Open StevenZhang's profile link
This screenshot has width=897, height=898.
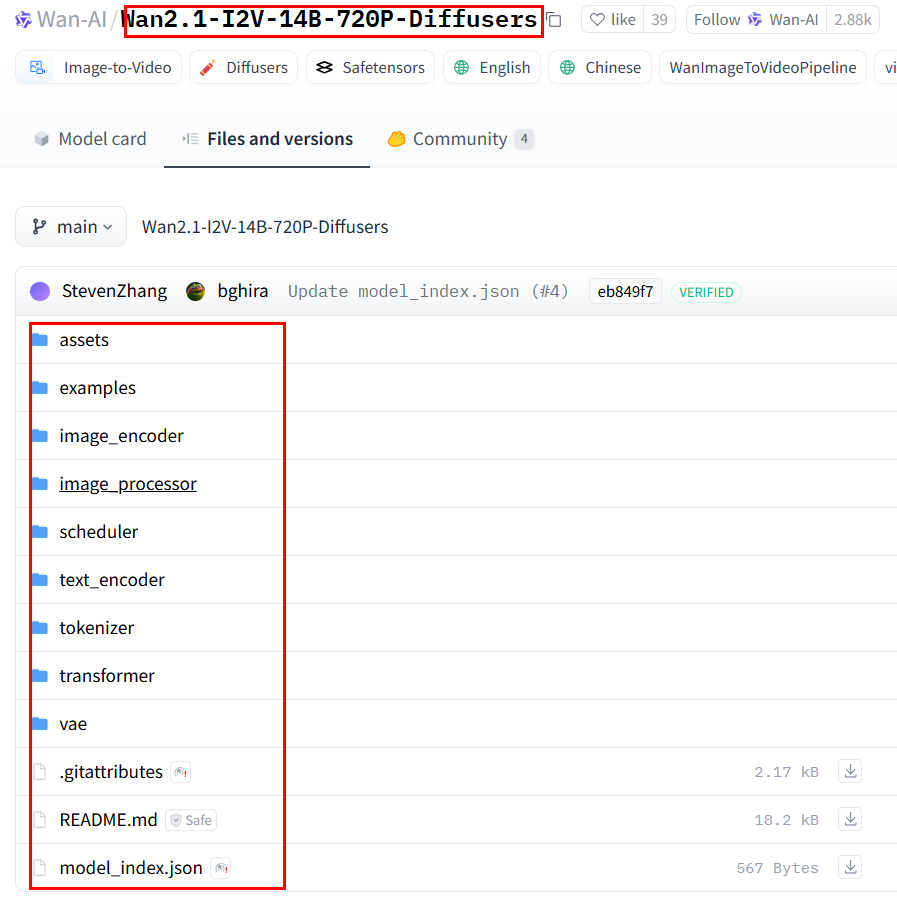(115, 291)
